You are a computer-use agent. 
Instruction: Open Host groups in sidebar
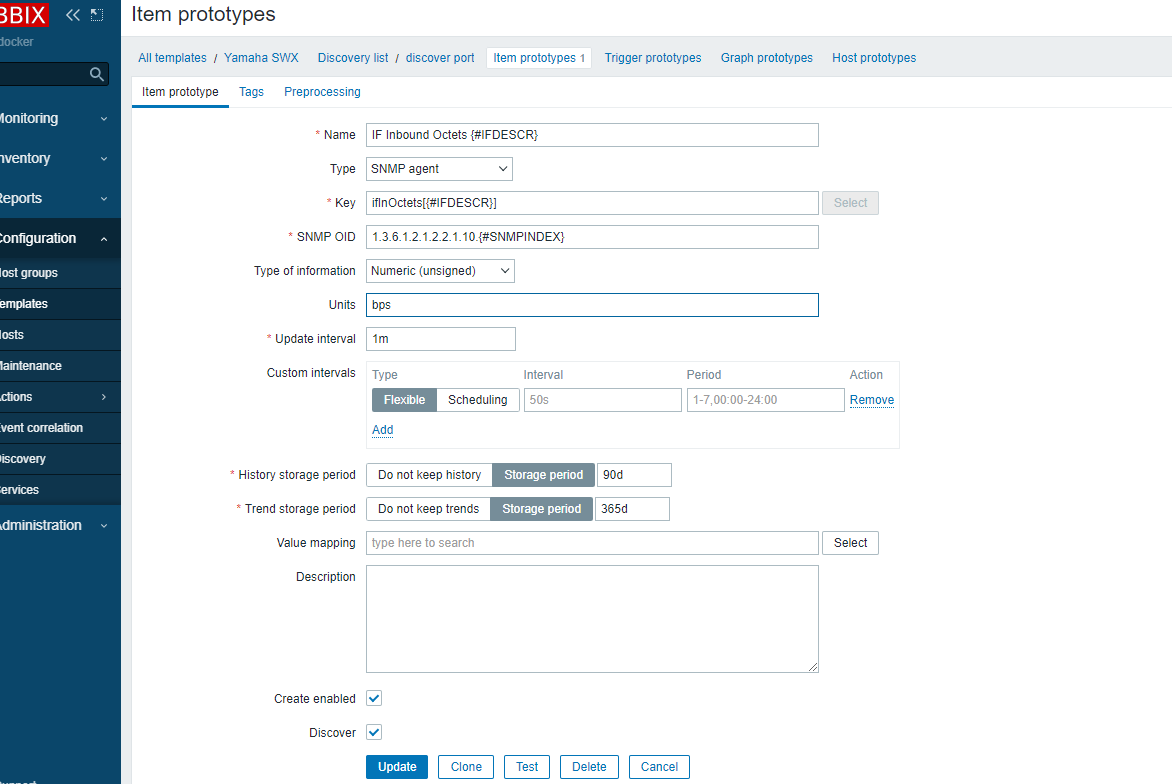[x=60, y=273]
